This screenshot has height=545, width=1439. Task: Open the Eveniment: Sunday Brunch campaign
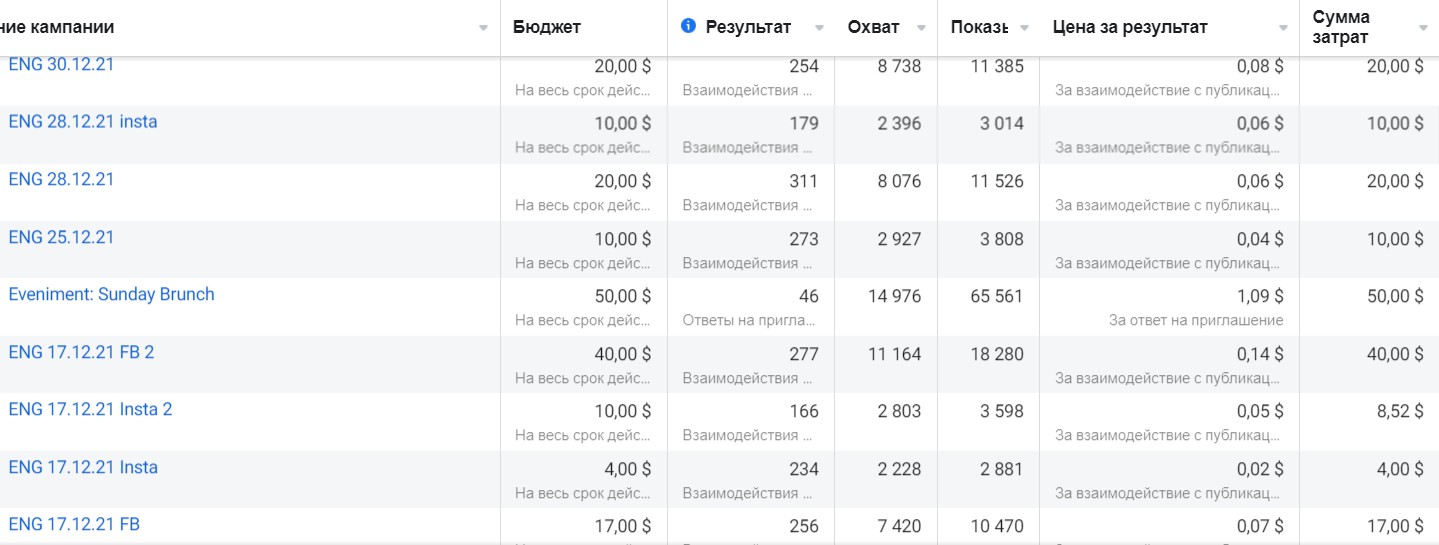(111, 294)
